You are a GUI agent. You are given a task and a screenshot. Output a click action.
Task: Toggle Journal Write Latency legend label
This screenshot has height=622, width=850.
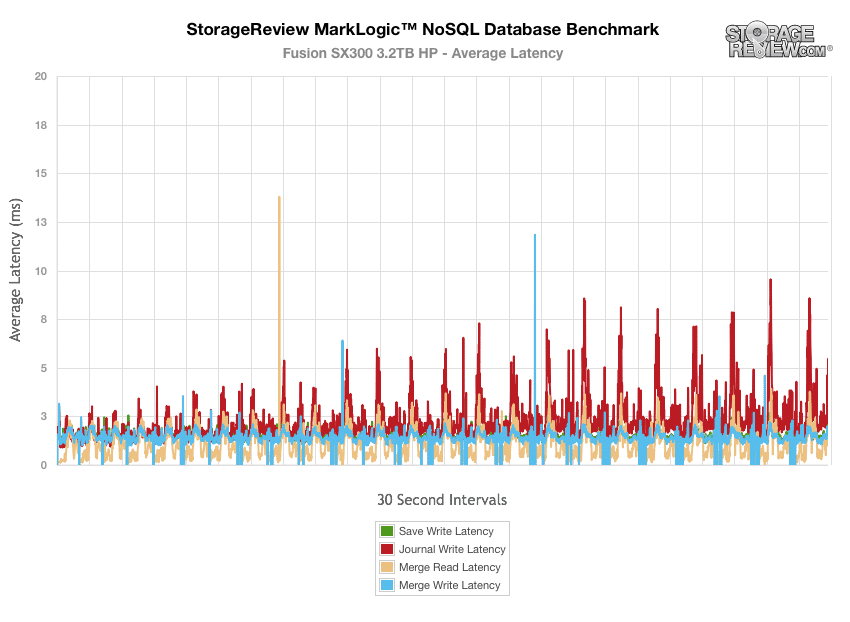pyautogui.click(x=452, y=549)
